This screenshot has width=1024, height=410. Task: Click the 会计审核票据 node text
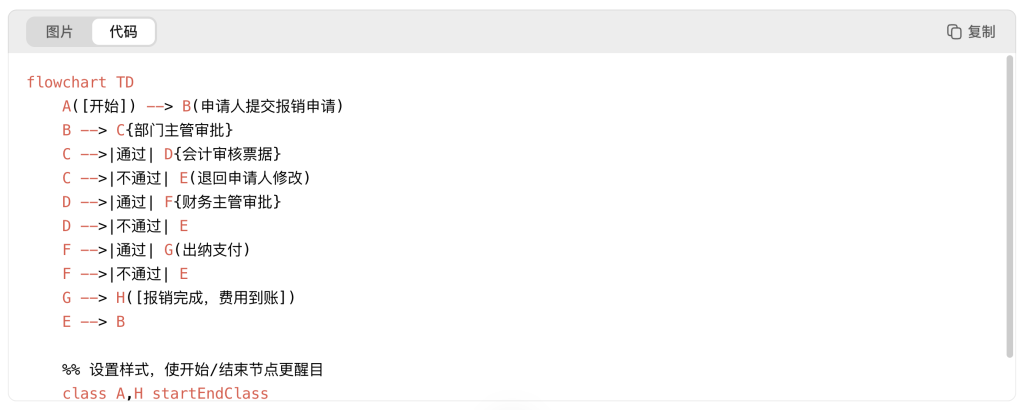click(x=228, y=154)
